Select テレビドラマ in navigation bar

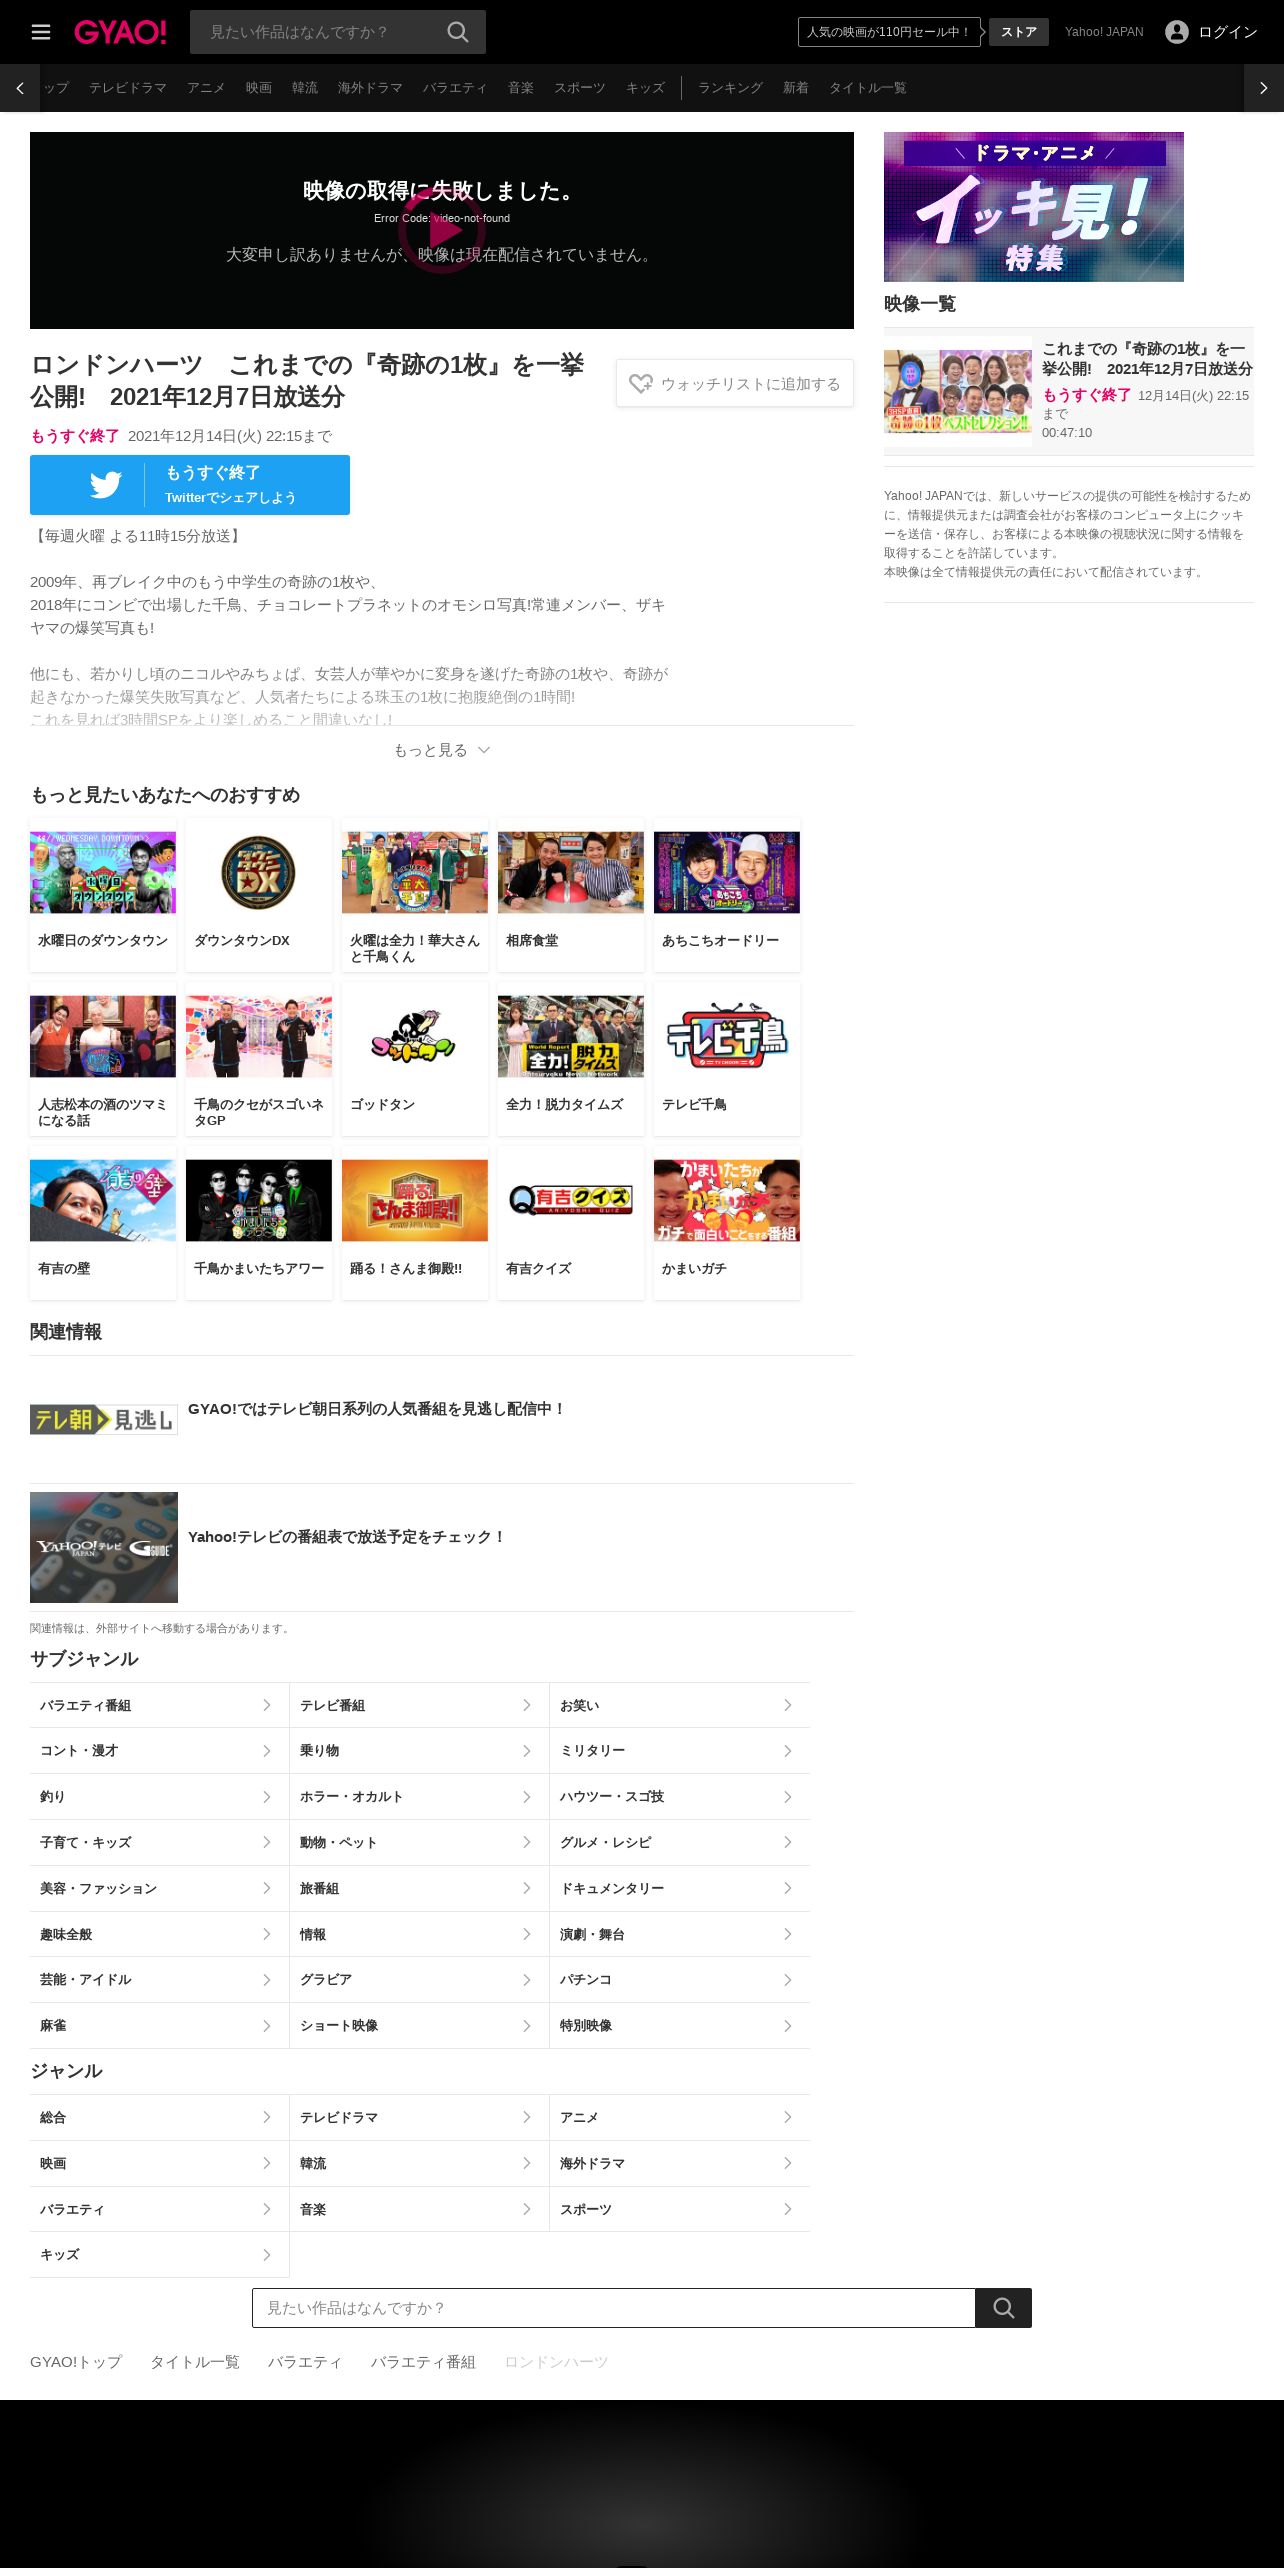pos(128,88)
